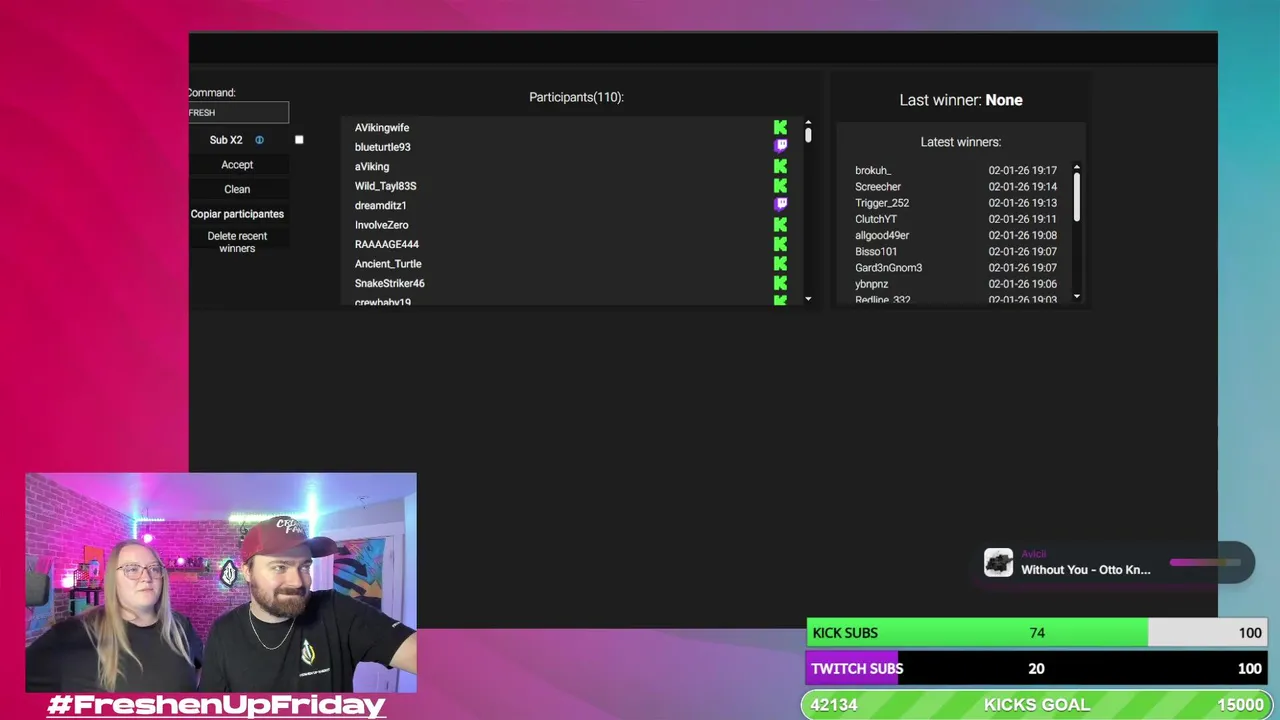Screen dimensions: 1280x720
Task: Click winner ClutchYT in latest winners
Action: click(876, 219)
